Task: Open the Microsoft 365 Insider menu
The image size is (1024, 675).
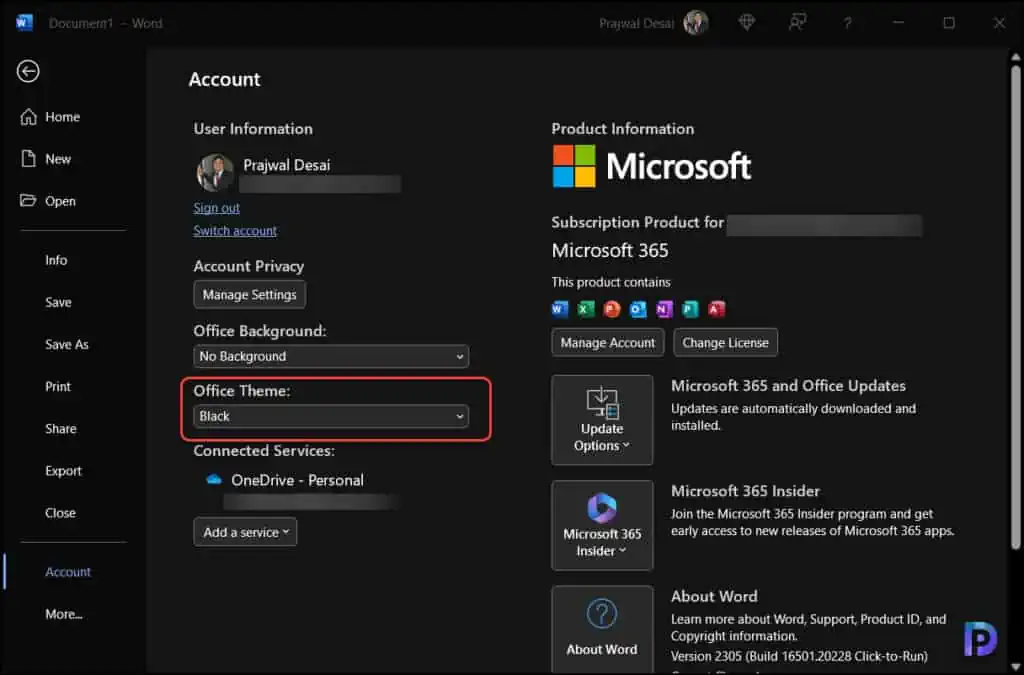Action: click(602, 526)
